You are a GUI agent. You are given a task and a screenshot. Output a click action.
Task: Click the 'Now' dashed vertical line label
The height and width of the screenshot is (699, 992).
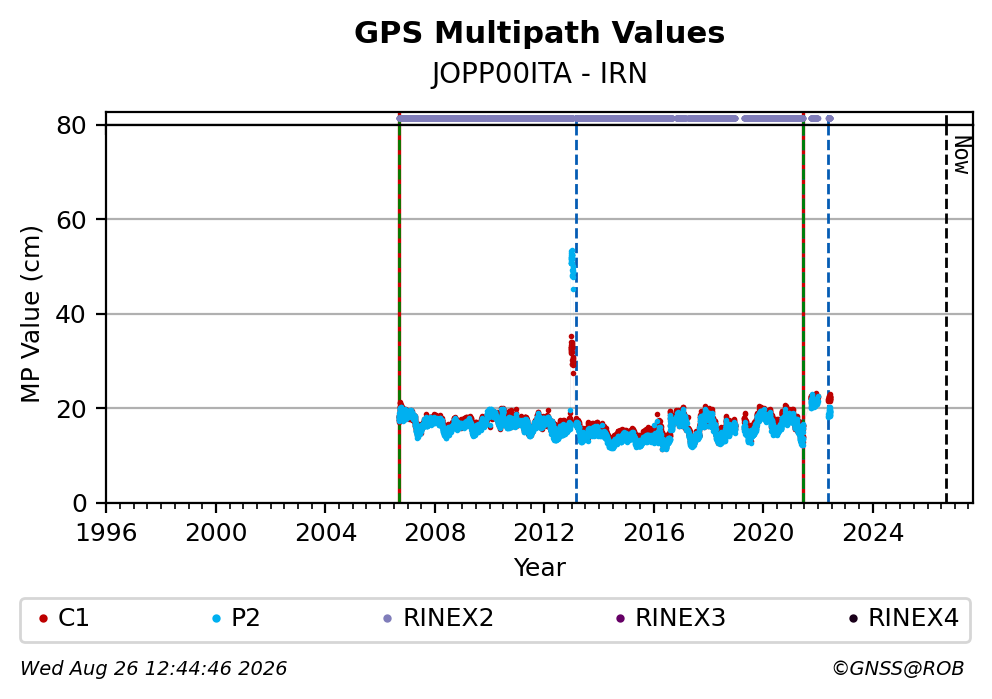(x=962, y=156)
